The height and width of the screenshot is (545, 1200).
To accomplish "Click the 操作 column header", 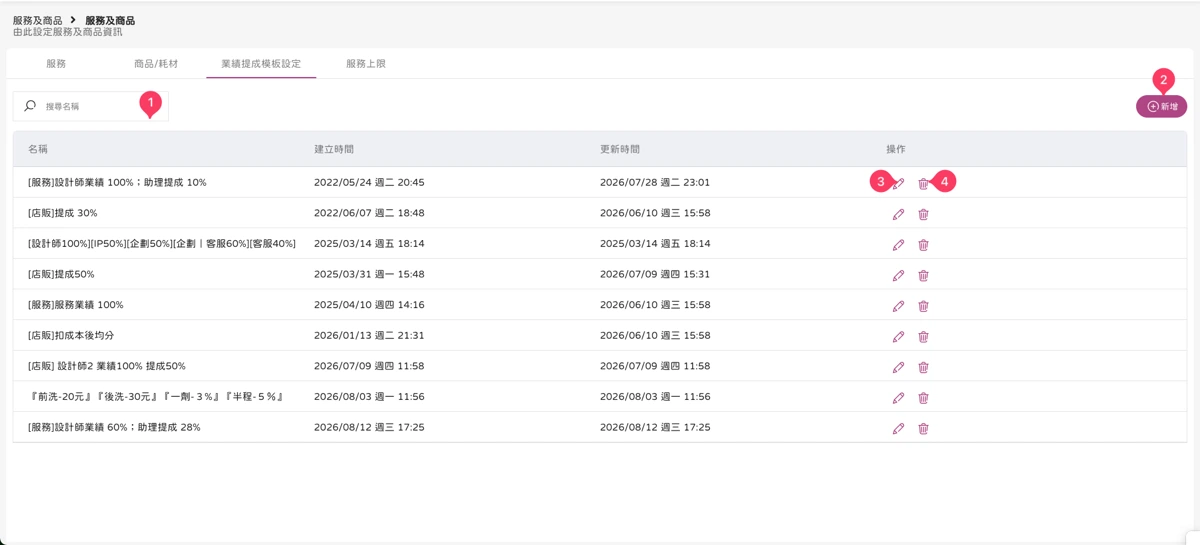I will tap(896, 149).
